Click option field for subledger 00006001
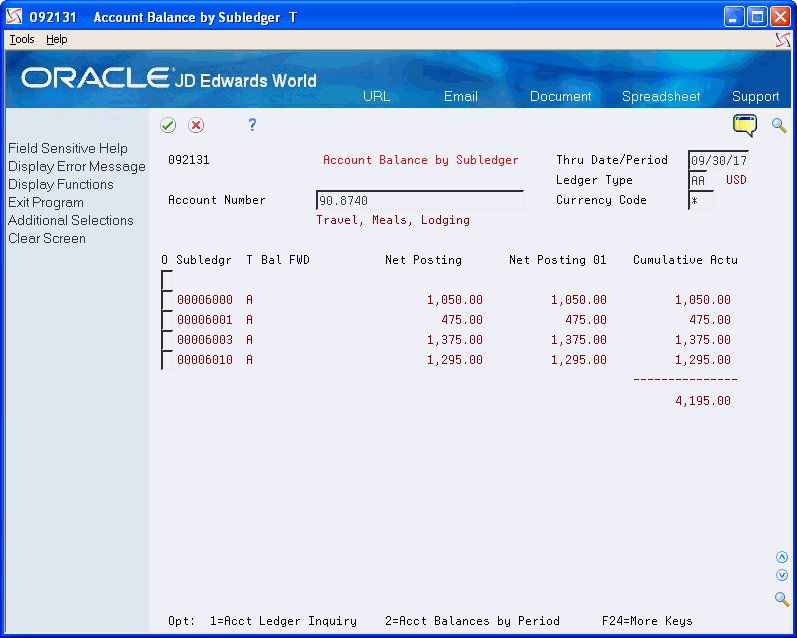 click(x=167, y=320)
